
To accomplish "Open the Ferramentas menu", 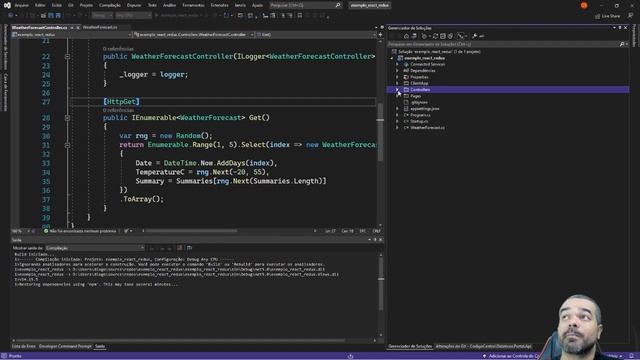I will coord(193,5).
